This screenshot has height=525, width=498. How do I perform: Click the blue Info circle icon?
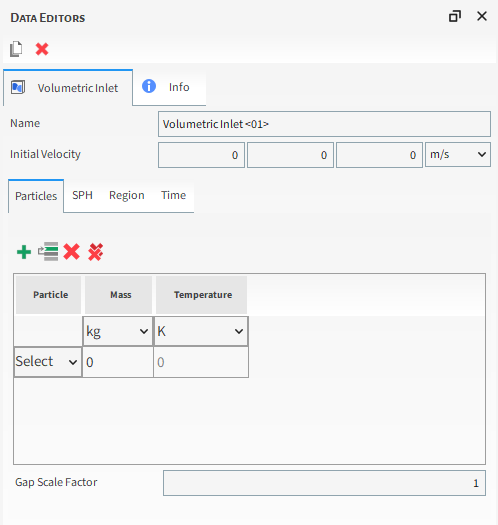coord(149,86)
